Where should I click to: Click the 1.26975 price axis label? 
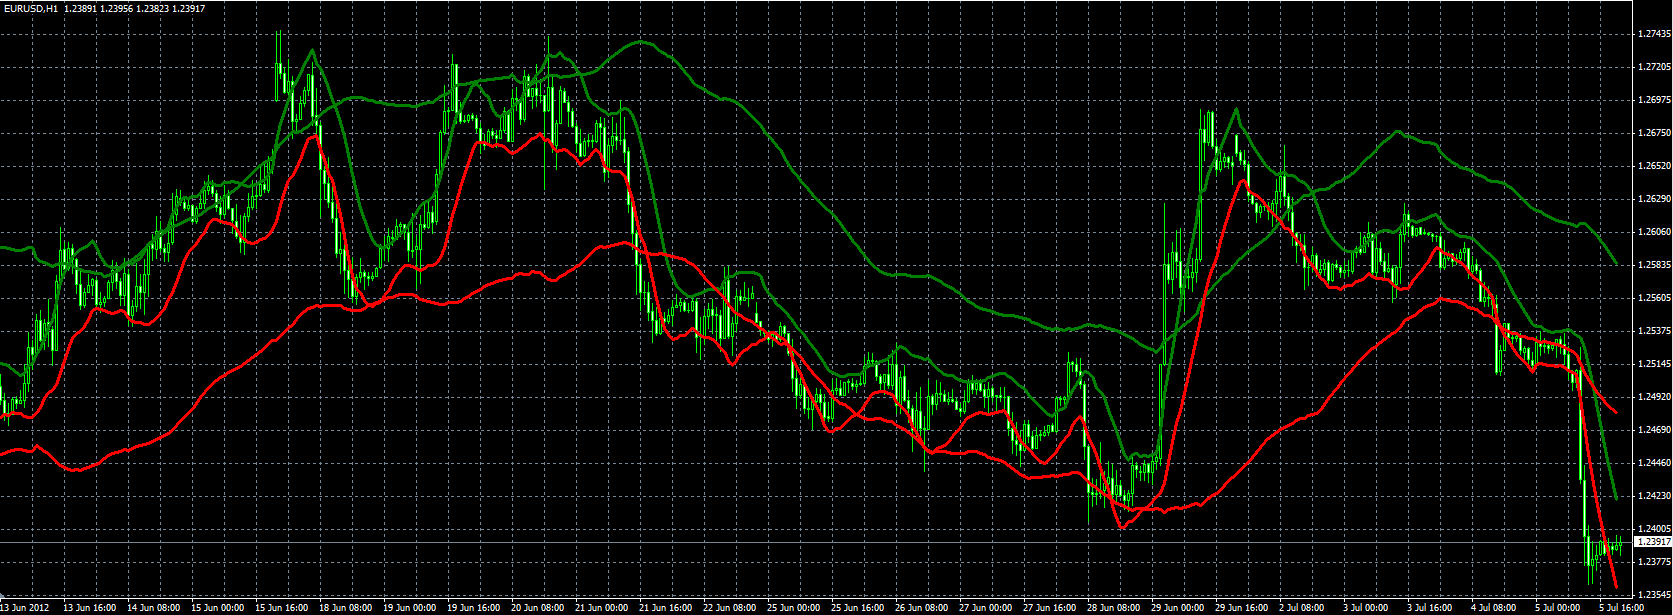[x=1653, y=100]
